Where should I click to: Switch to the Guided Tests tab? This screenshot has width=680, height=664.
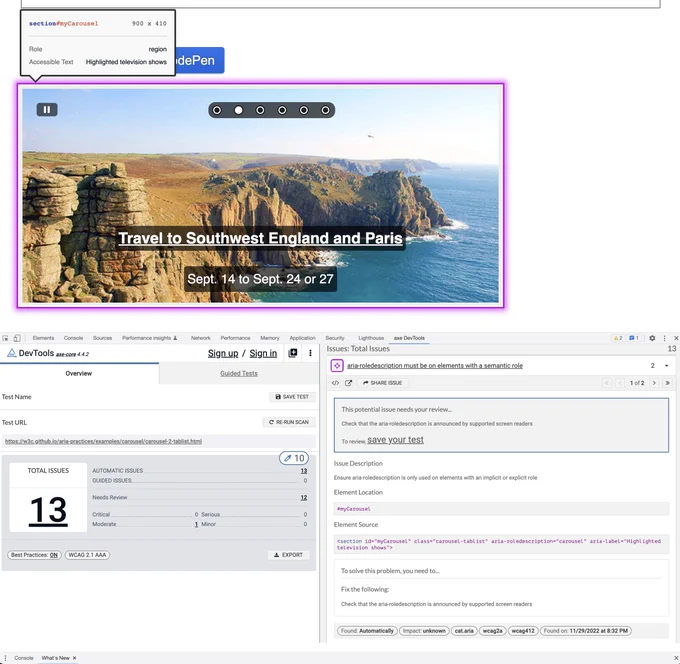pyautogui.click(x=239, y=373)
